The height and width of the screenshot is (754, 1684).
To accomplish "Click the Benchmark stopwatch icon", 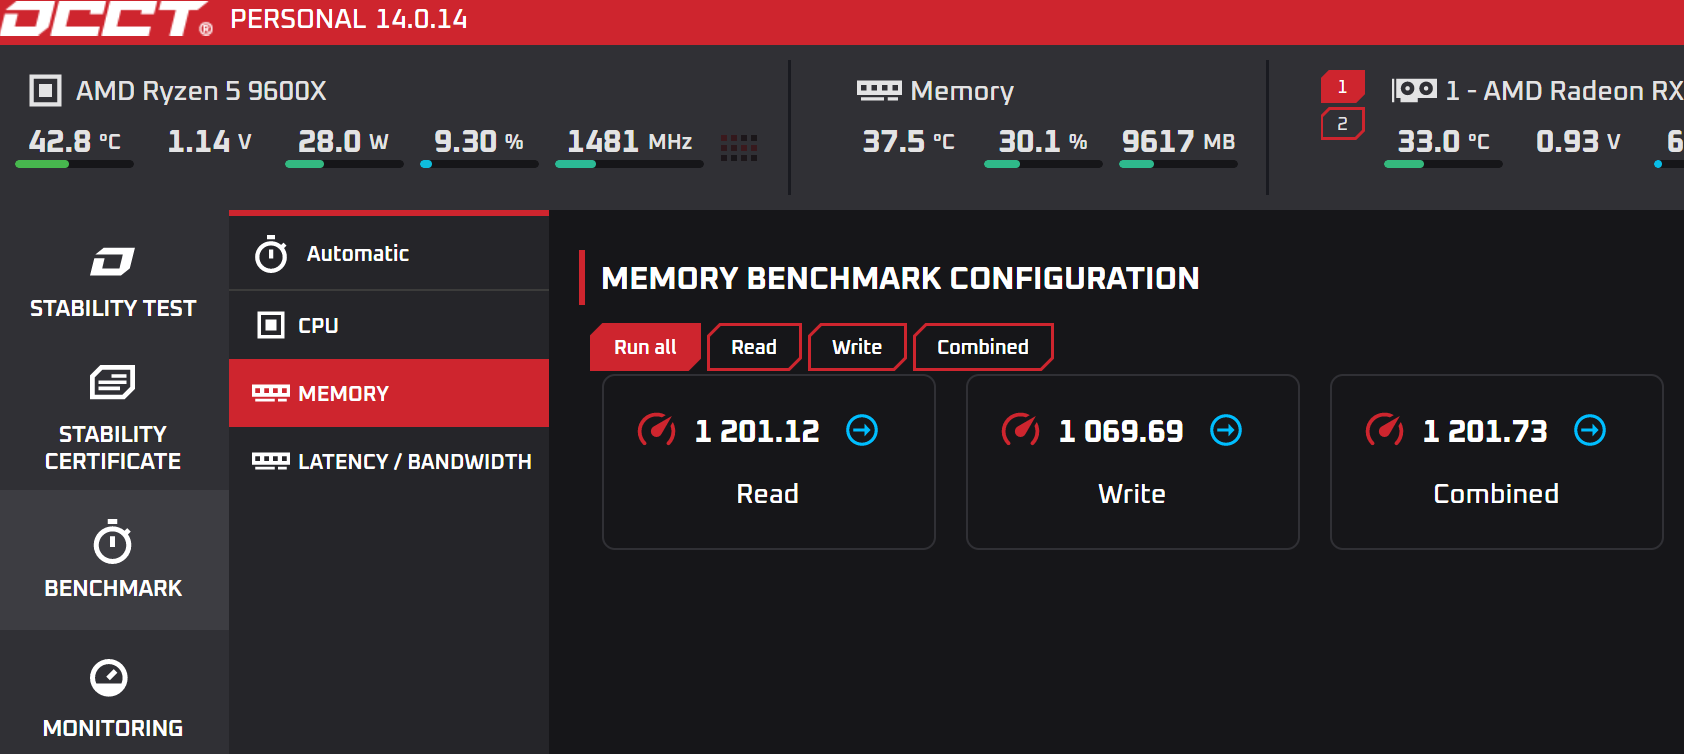I will click(112, 542).
